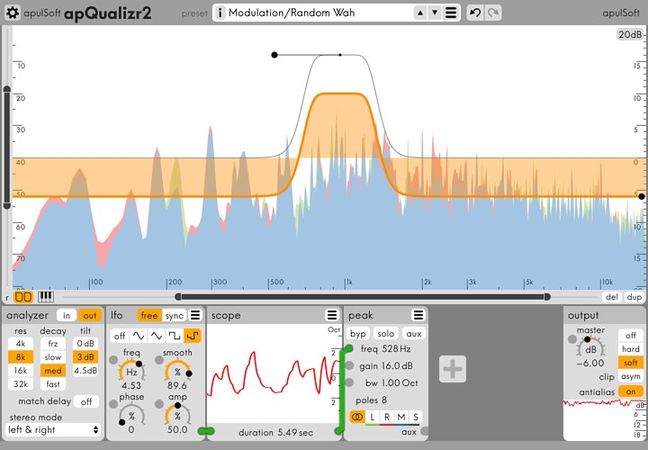Click the preset info icon
The image size is (648, 450).
pos(220,13)
